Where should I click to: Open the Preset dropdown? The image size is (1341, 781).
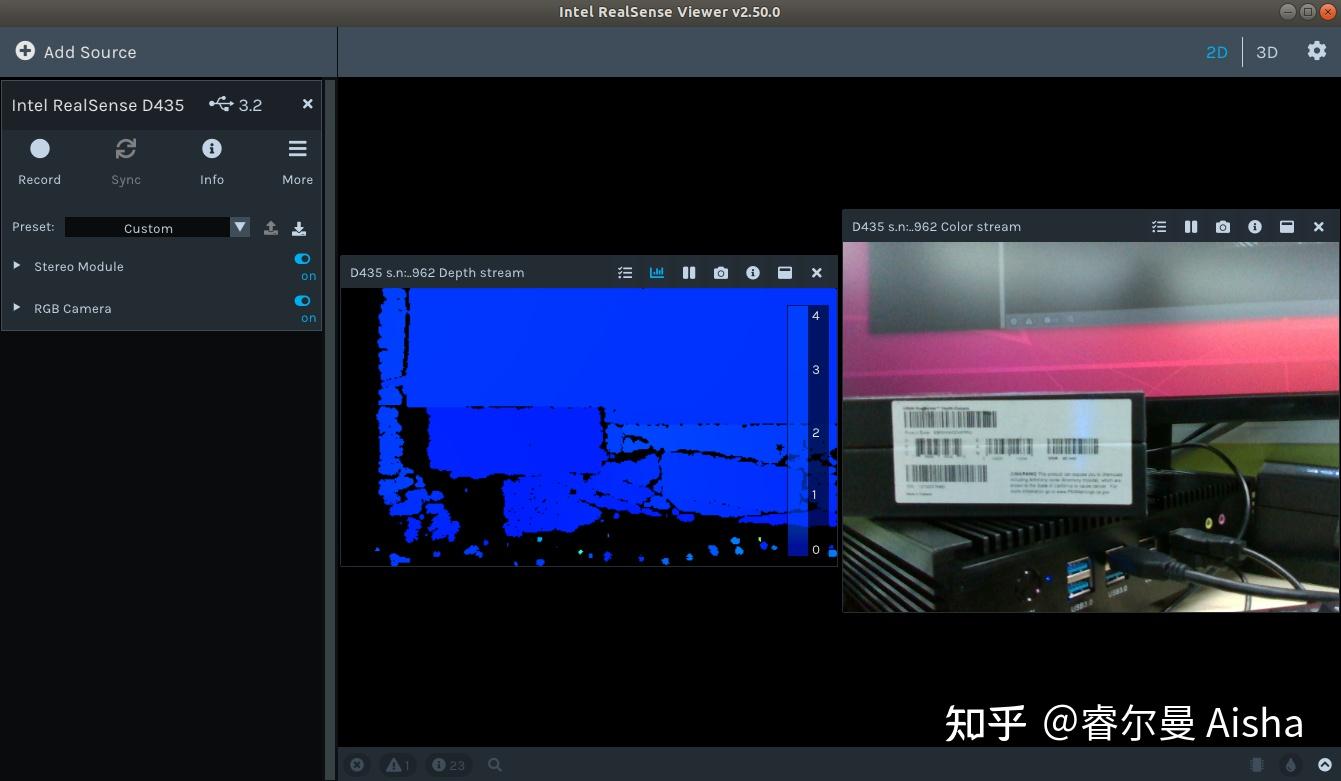(239, 227)
